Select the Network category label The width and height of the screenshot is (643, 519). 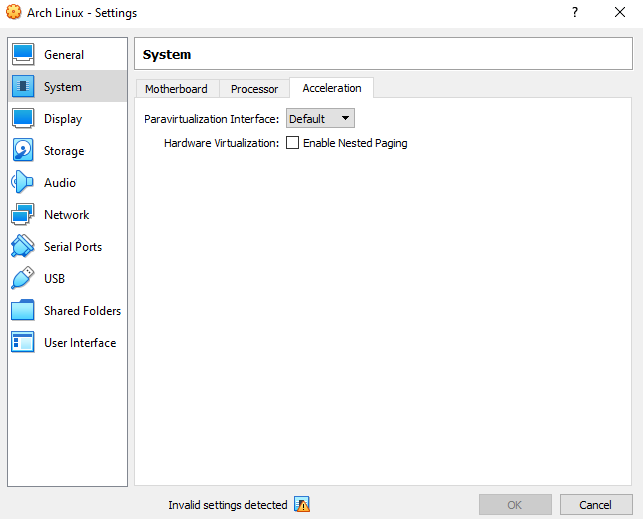click(66, 214)
